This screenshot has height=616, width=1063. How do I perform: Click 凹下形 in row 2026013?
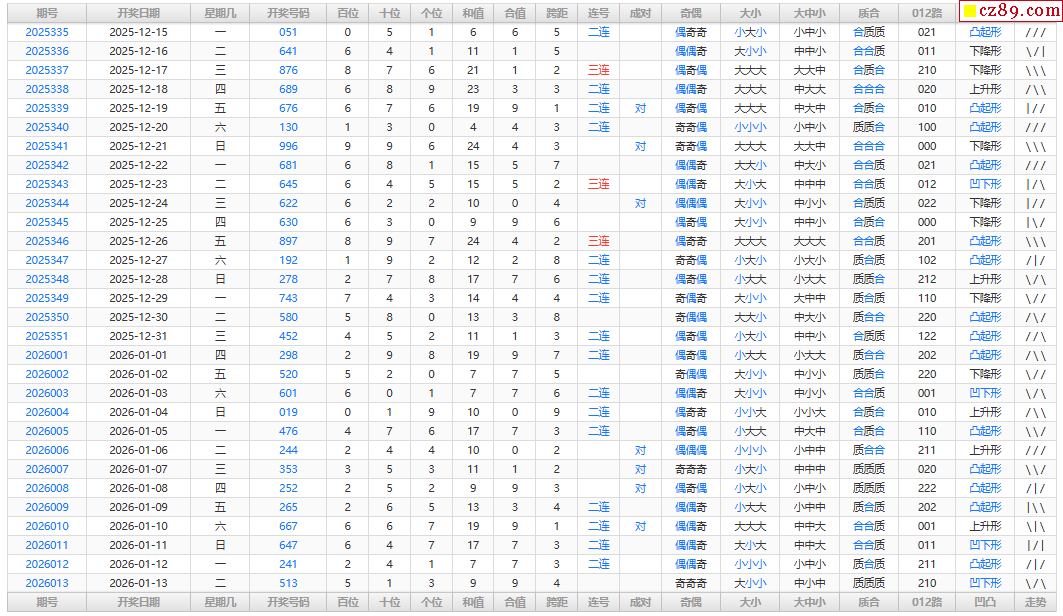[x=985, y=582]
